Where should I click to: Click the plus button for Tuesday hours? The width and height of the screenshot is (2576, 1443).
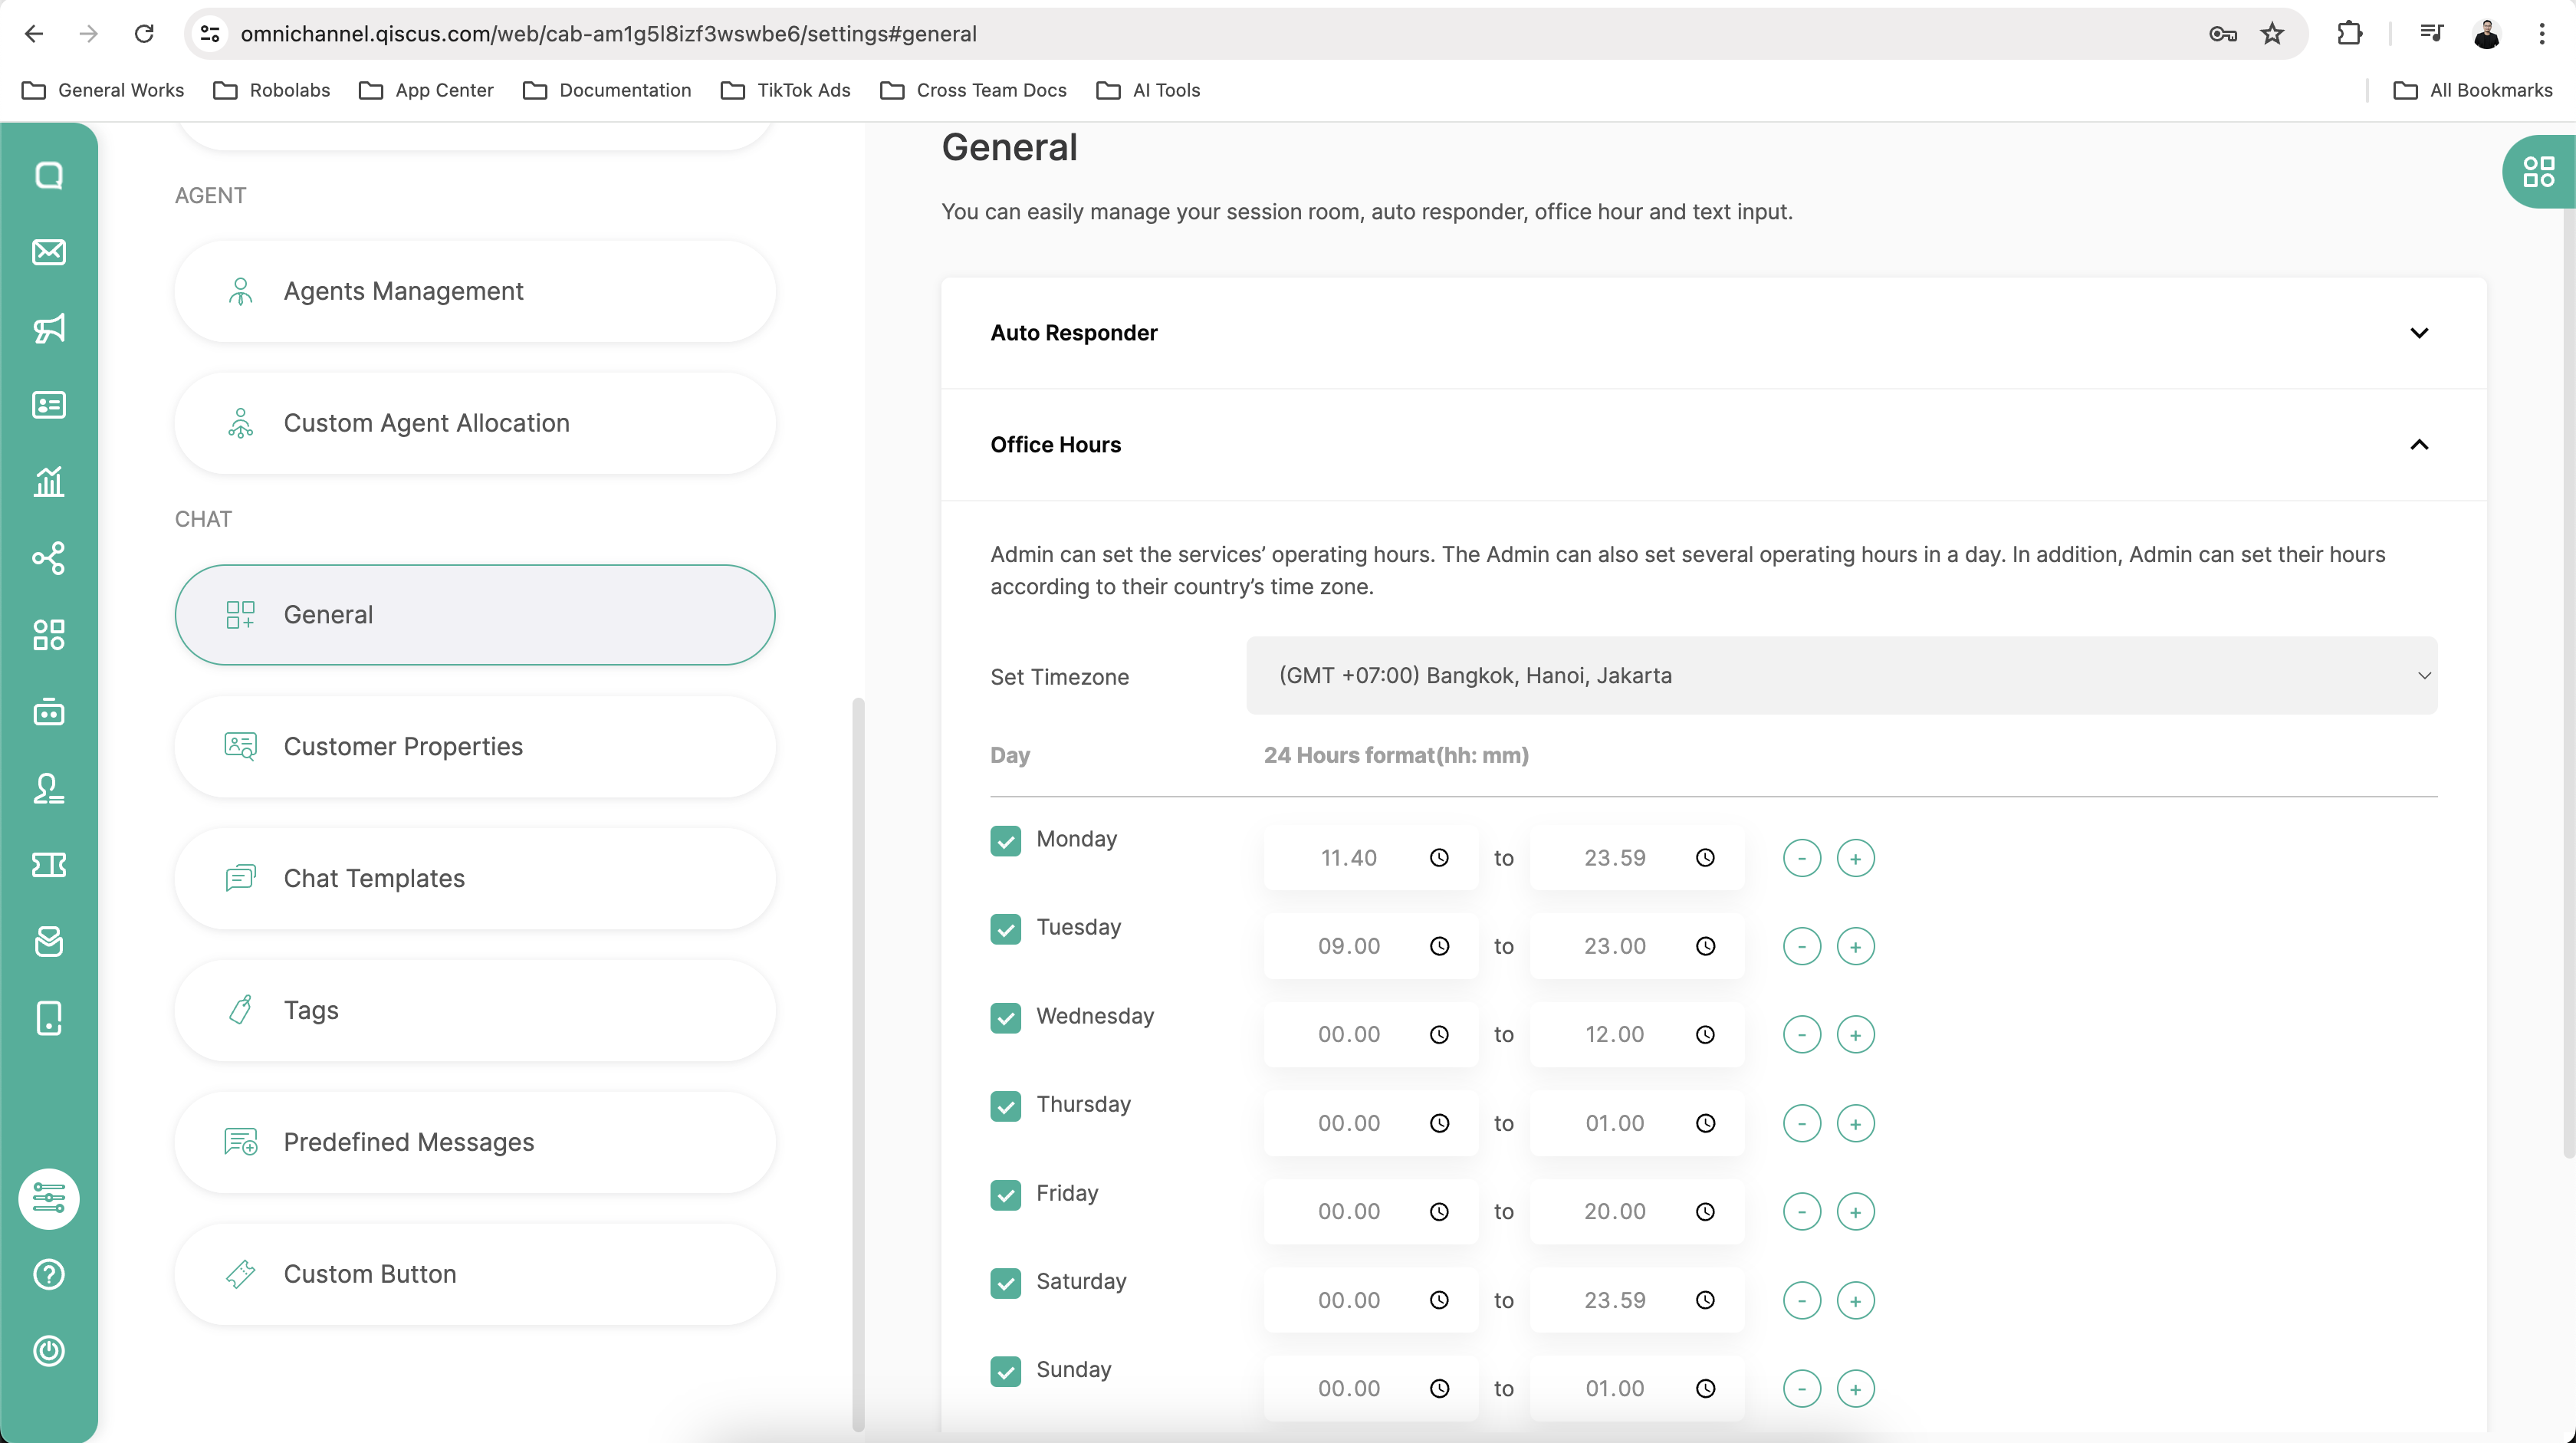(x=1855, y=946)
